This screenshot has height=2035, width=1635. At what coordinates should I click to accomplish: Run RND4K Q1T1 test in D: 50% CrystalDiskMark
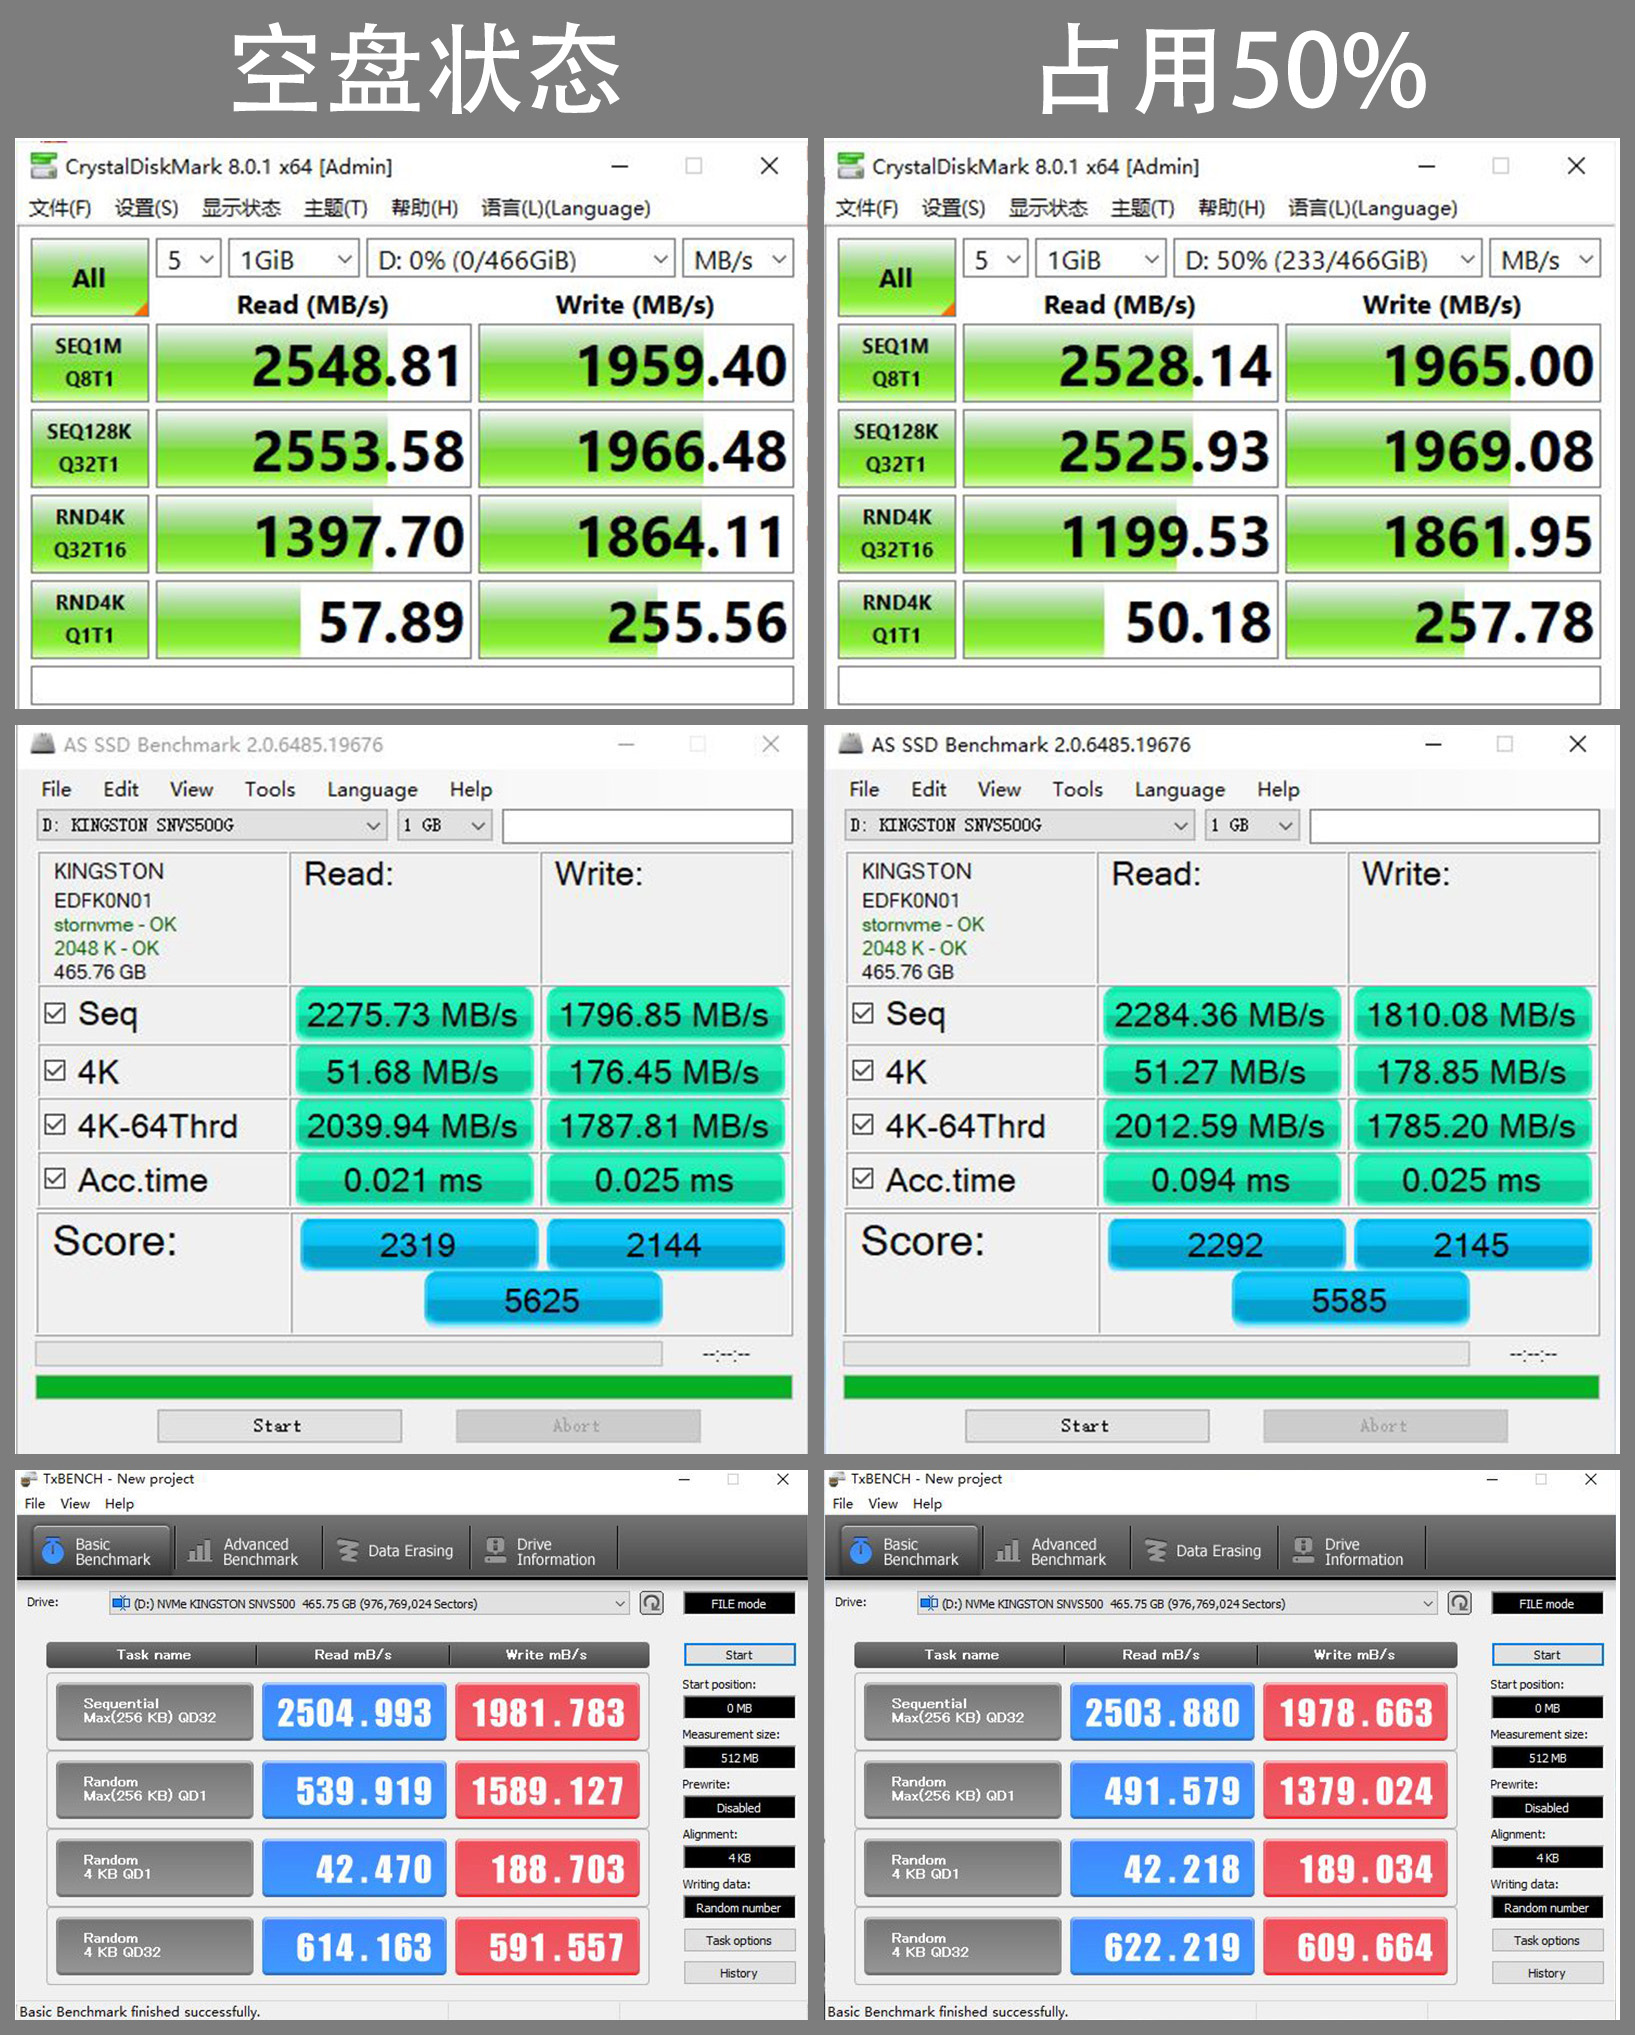point(896,619)
